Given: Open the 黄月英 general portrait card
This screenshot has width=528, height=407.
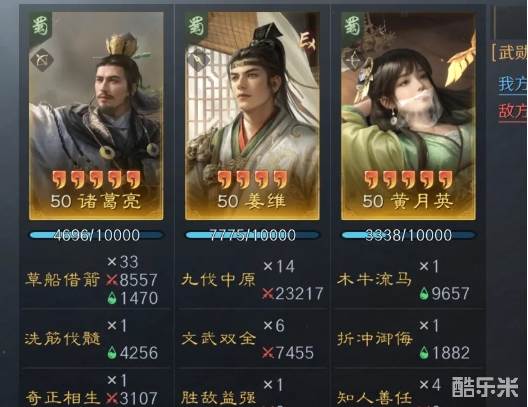Looking at the screenshot, I should pyautogui.click(x=408, y=116).
